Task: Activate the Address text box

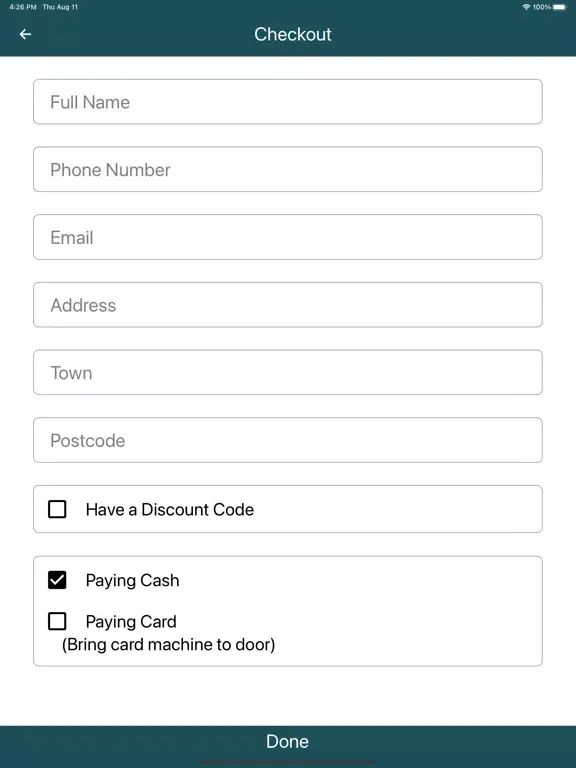Action: point(288,305)
